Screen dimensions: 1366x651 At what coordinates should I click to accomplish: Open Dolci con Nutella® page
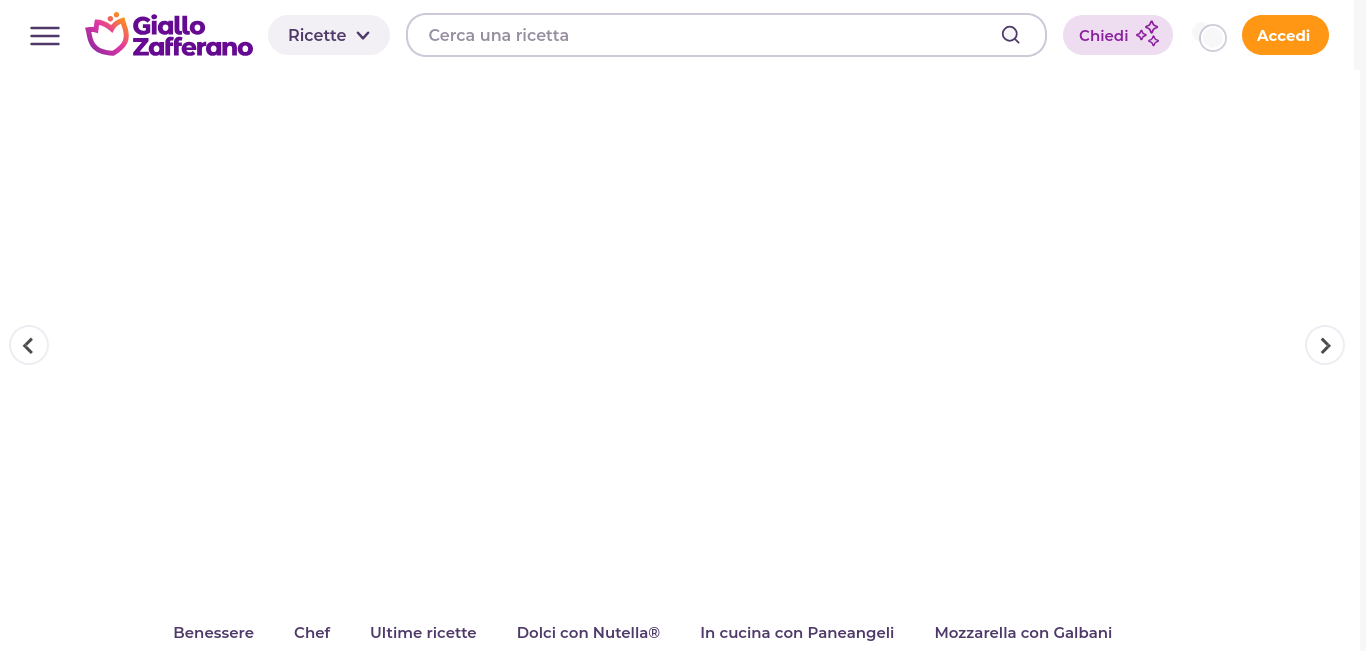tap(588, 633)
